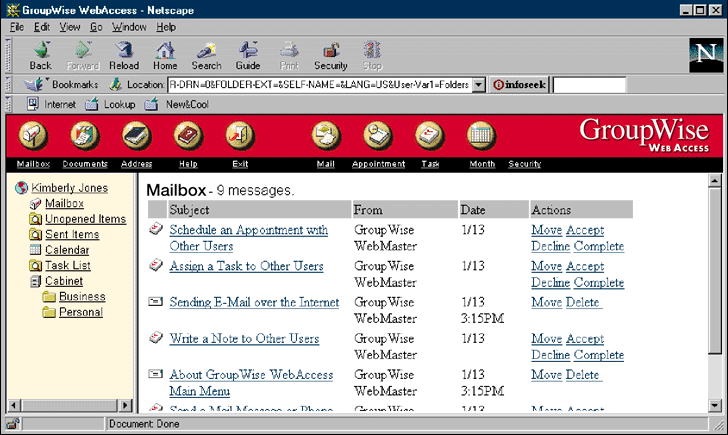Open GroupWise Mailbox round icon
Viewport: 728px width, 435px height.
(33, 136)
